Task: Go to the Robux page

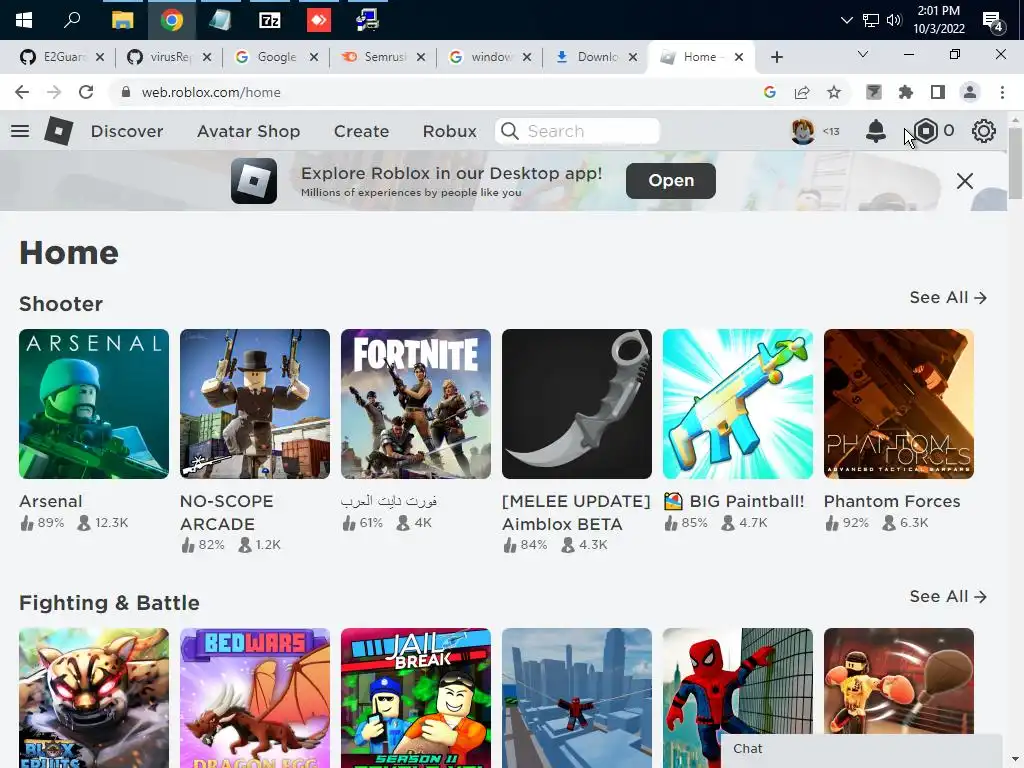Action: coord(449,131)
